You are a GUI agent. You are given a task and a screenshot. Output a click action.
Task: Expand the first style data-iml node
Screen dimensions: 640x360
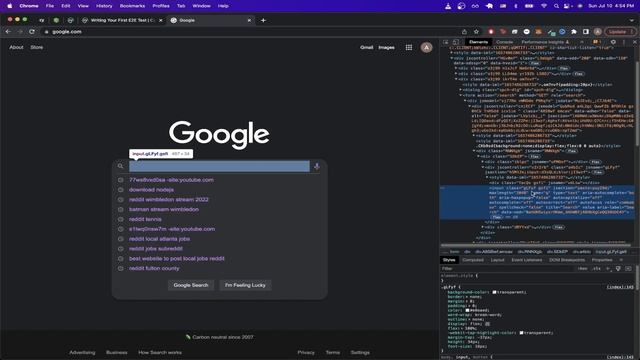[451, 53]
